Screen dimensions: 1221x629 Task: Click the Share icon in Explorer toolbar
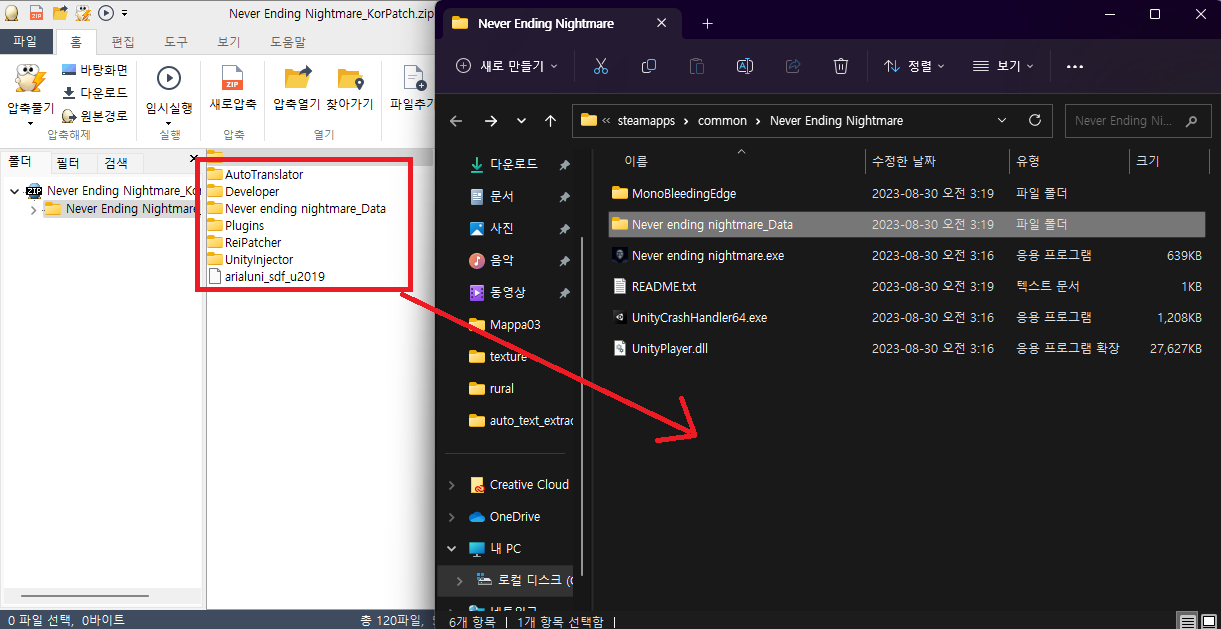[x=793, y=66]
